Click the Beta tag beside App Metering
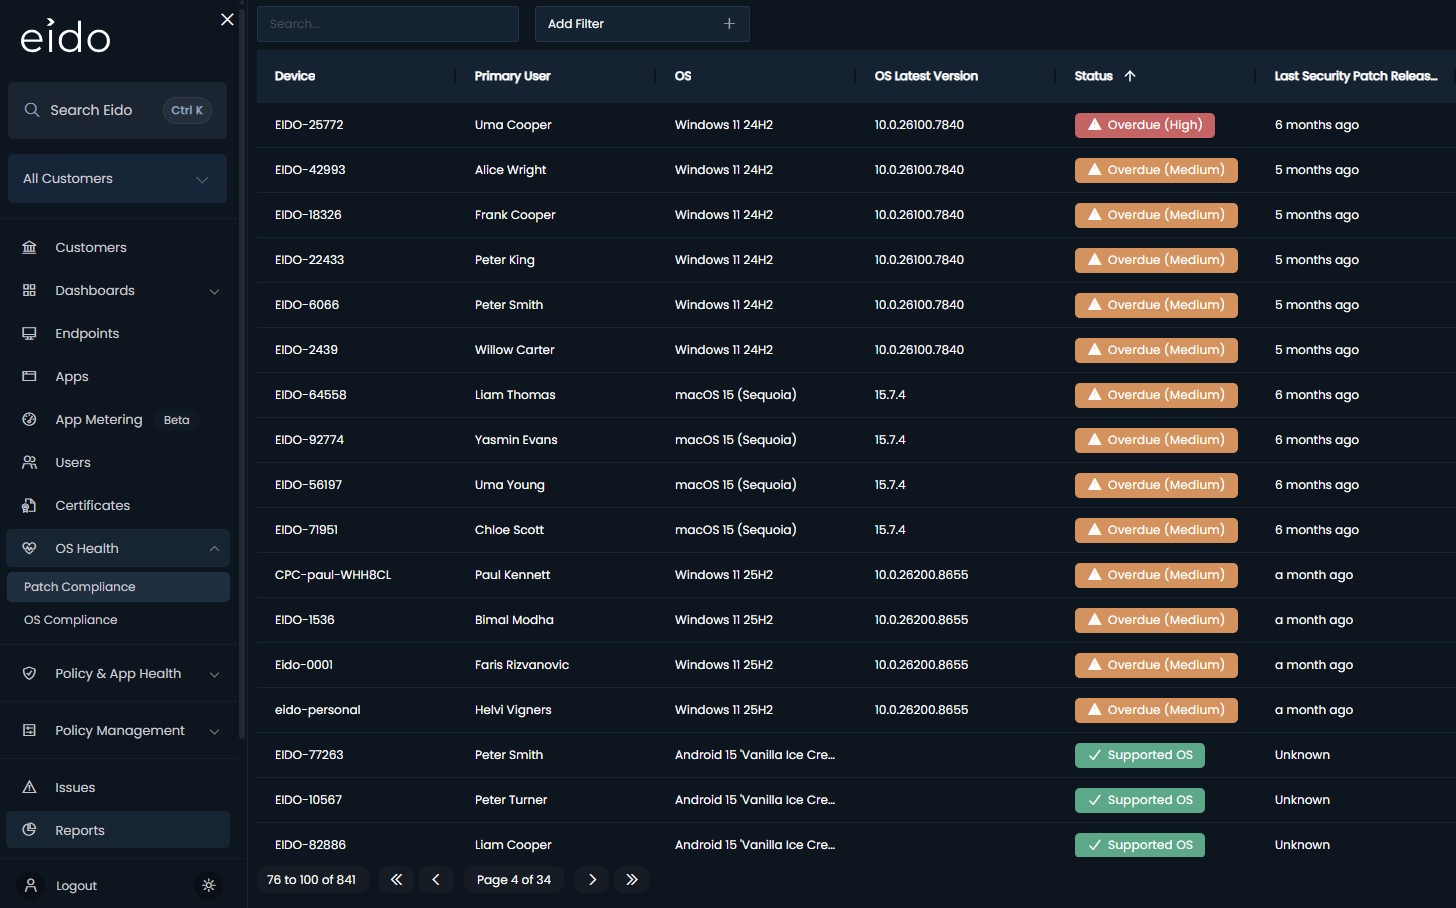 tap(177, 420)
